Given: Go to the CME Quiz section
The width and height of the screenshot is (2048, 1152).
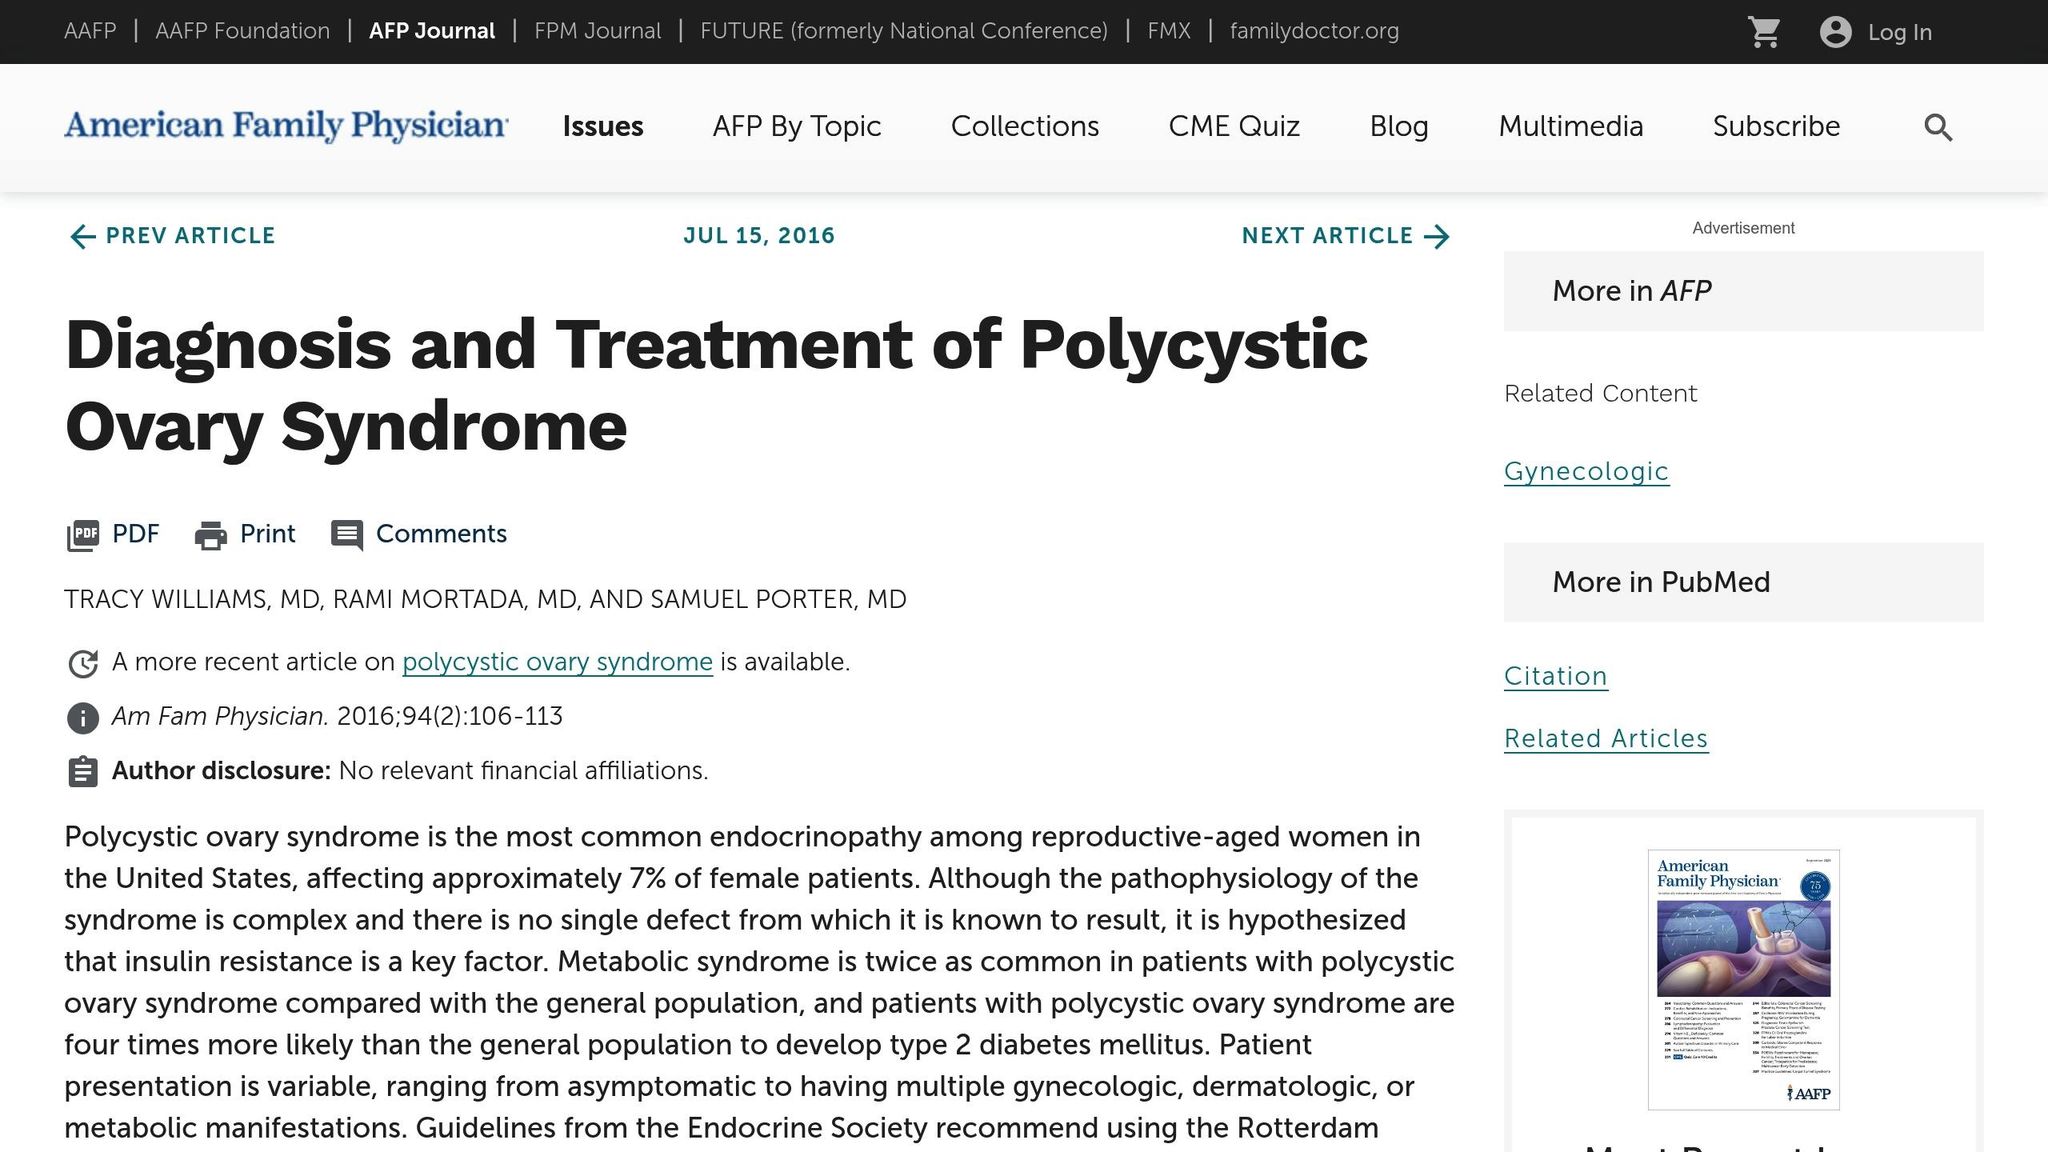Looking at the screenshot, I should [1233, 126].
